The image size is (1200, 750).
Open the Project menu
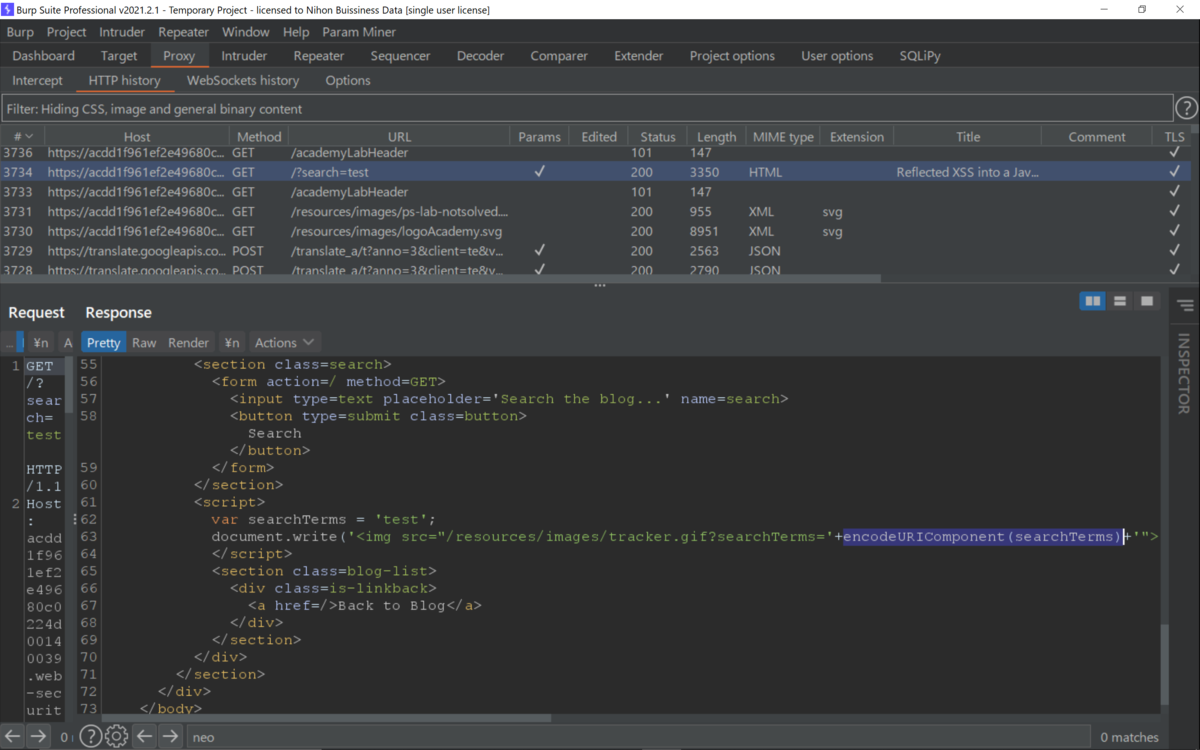coord(67,32)
